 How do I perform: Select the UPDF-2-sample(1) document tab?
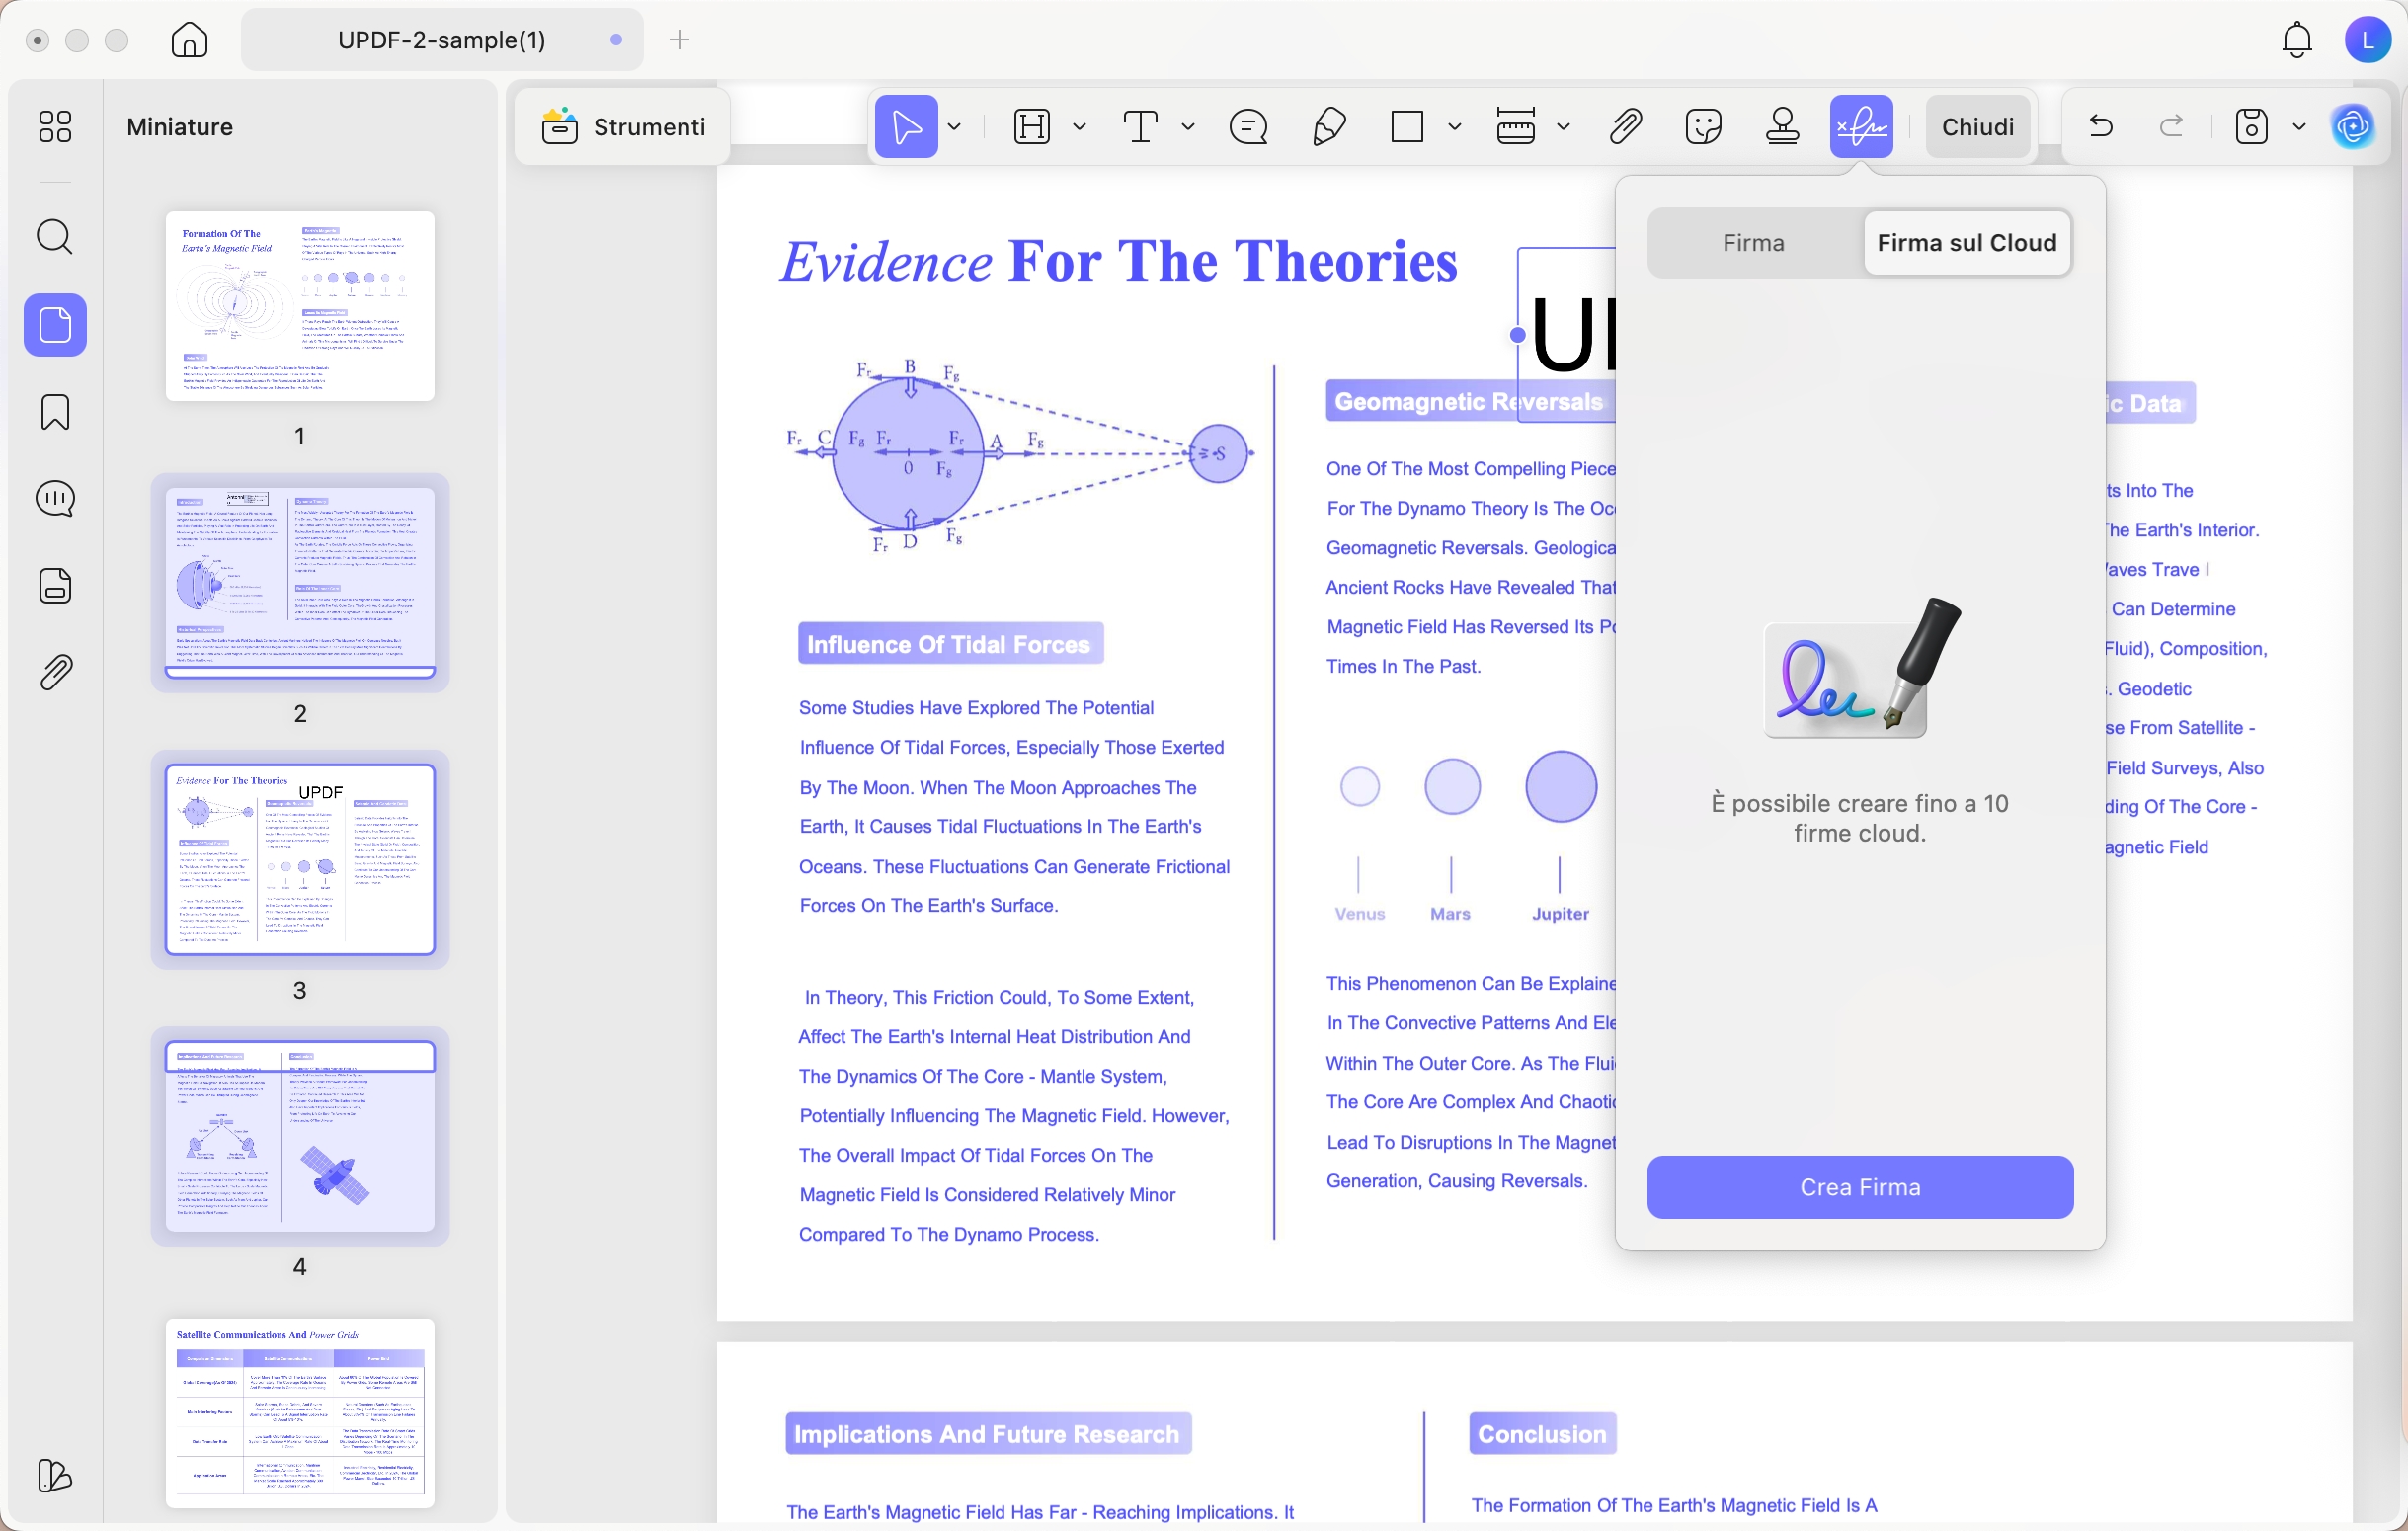coord(442,40)
